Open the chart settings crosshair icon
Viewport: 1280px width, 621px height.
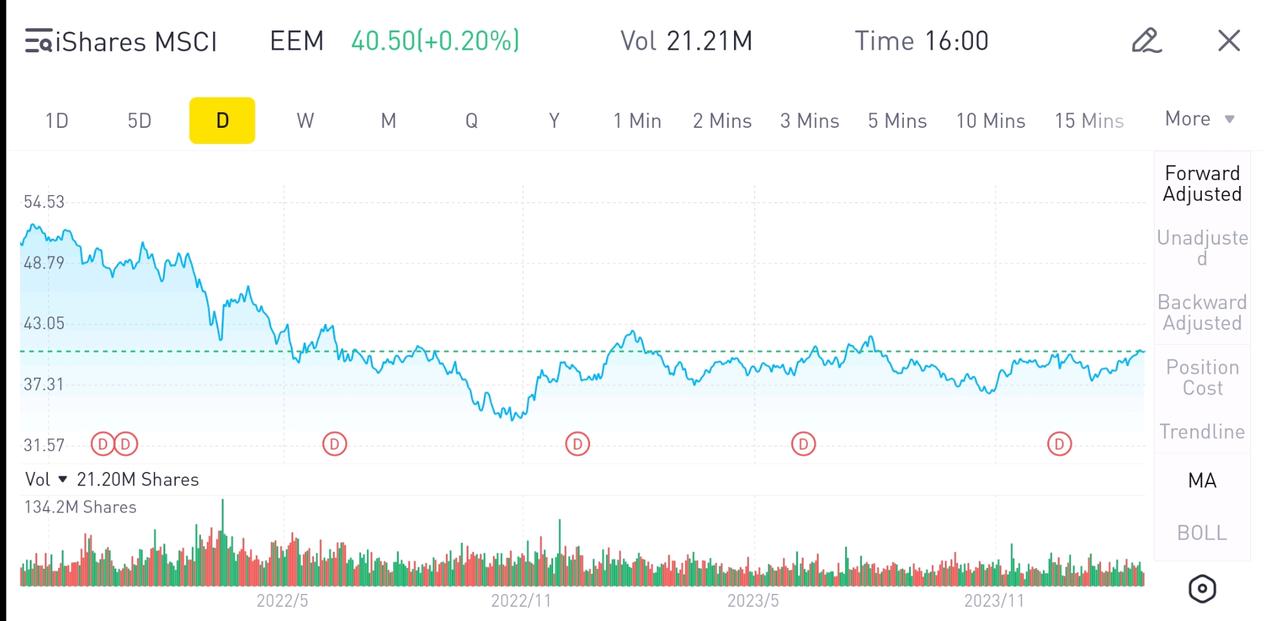tap(1203, 588)
